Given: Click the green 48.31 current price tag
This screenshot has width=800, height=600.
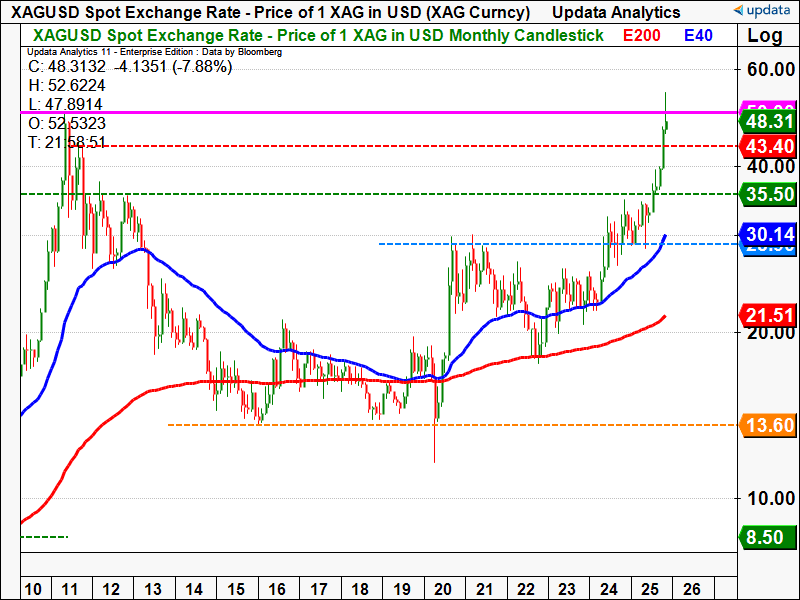Looking at the screenshot, I should 768,122.
